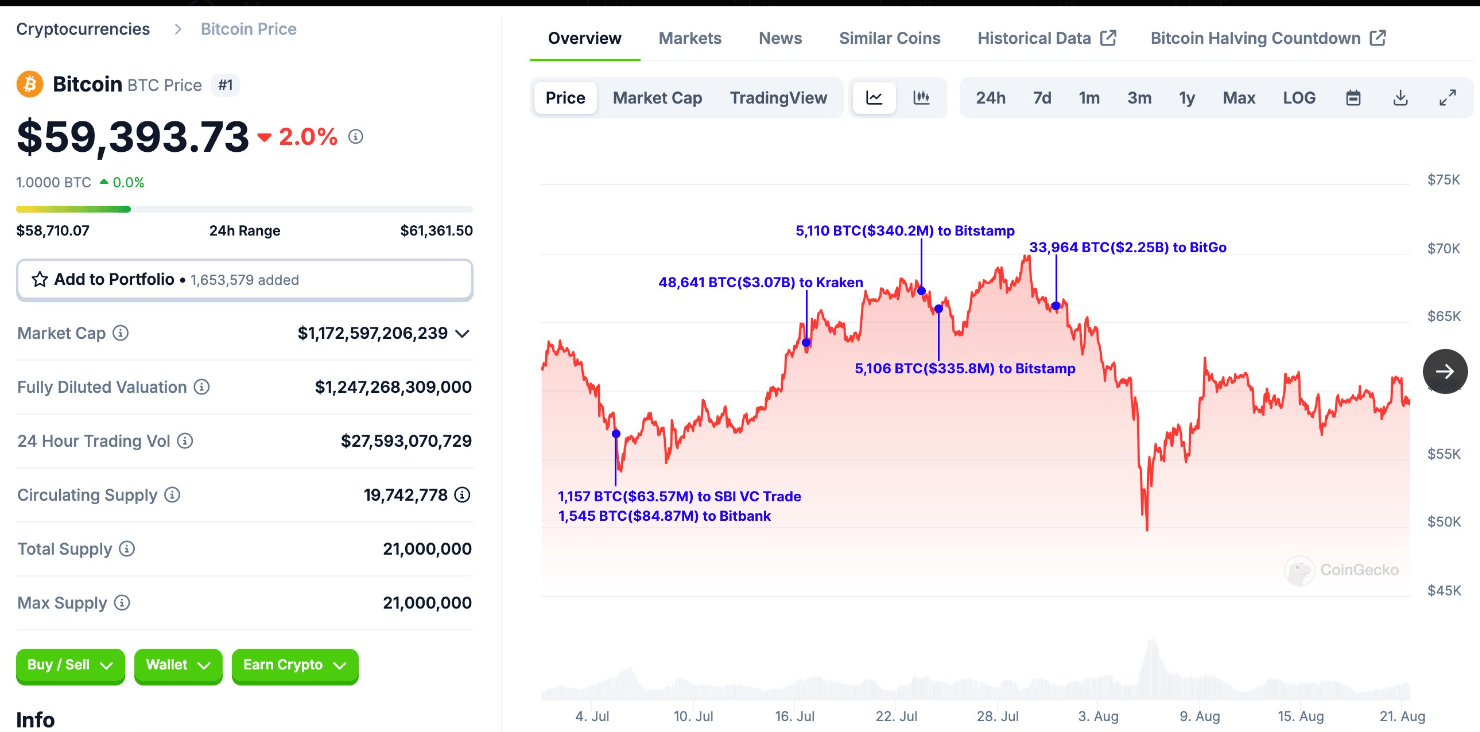Download the chart data icon
The height and width of the screenshot is (732, 1480).
tap(1400, 98)
